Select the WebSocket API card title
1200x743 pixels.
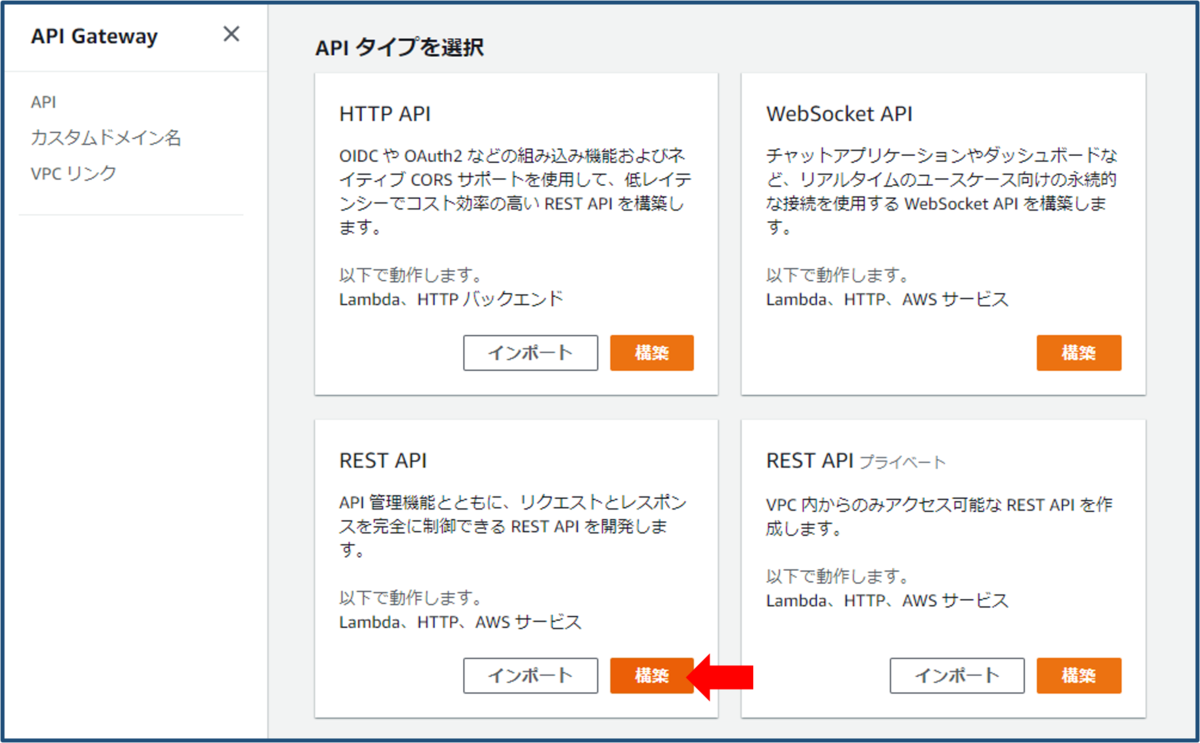click(x=839, y=113)
